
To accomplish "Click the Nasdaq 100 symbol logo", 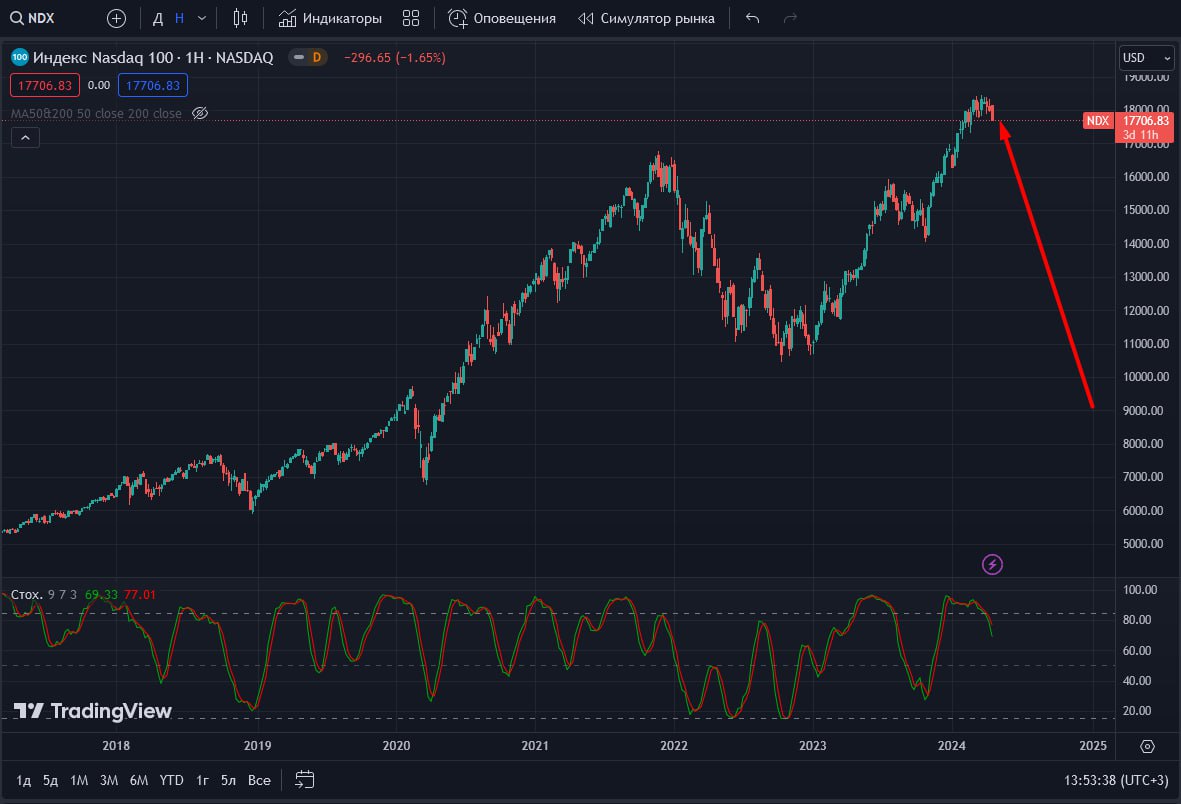I will tap(20, 57).
